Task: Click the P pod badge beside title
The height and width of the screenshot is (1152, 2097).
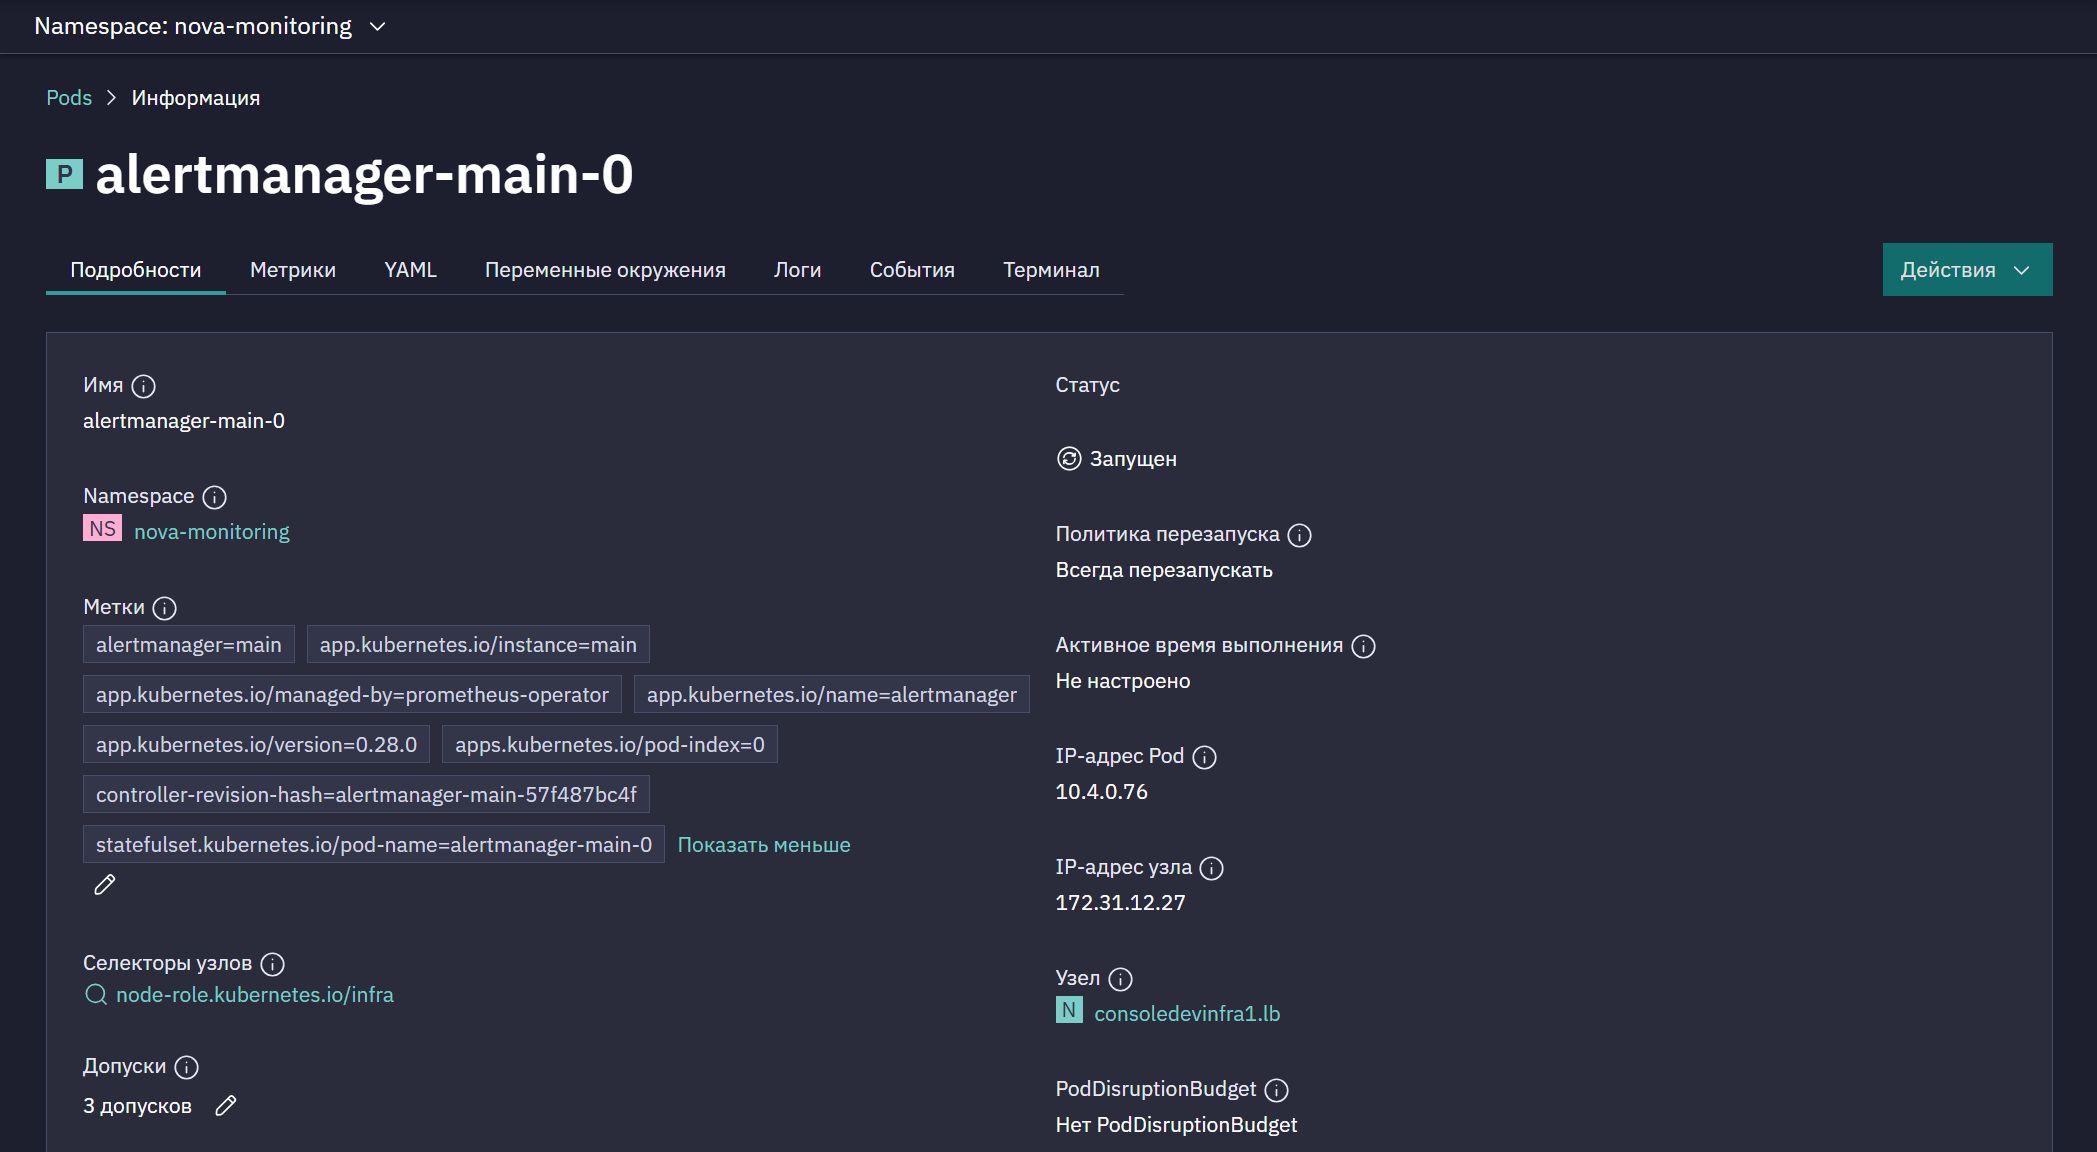Action: click(x=64, y=174)
